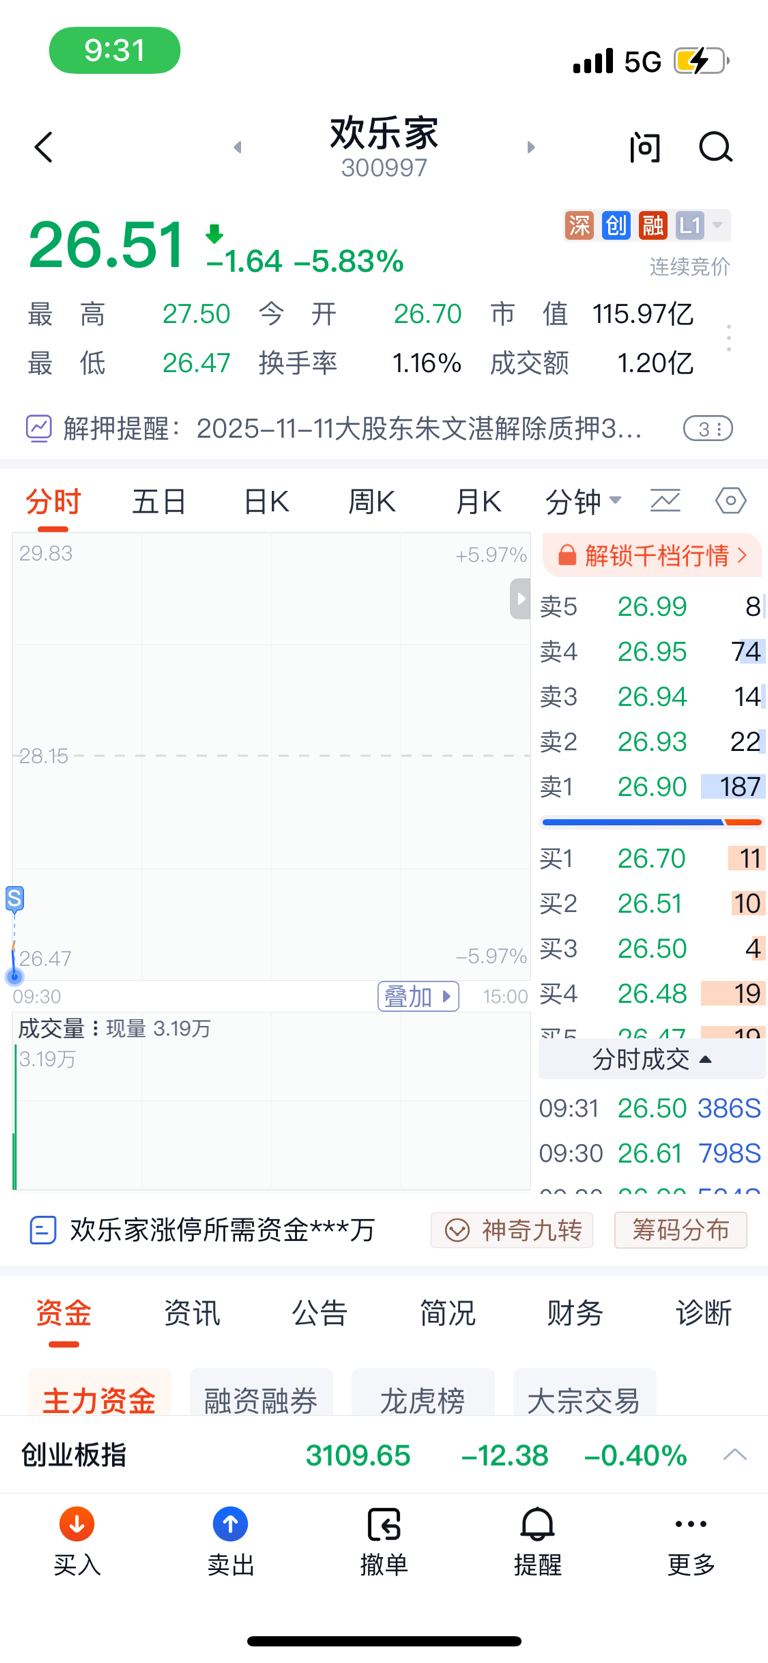Tap the back arrow icon
This screenshot has width=768, height=1663.
(x=43, y=147)
